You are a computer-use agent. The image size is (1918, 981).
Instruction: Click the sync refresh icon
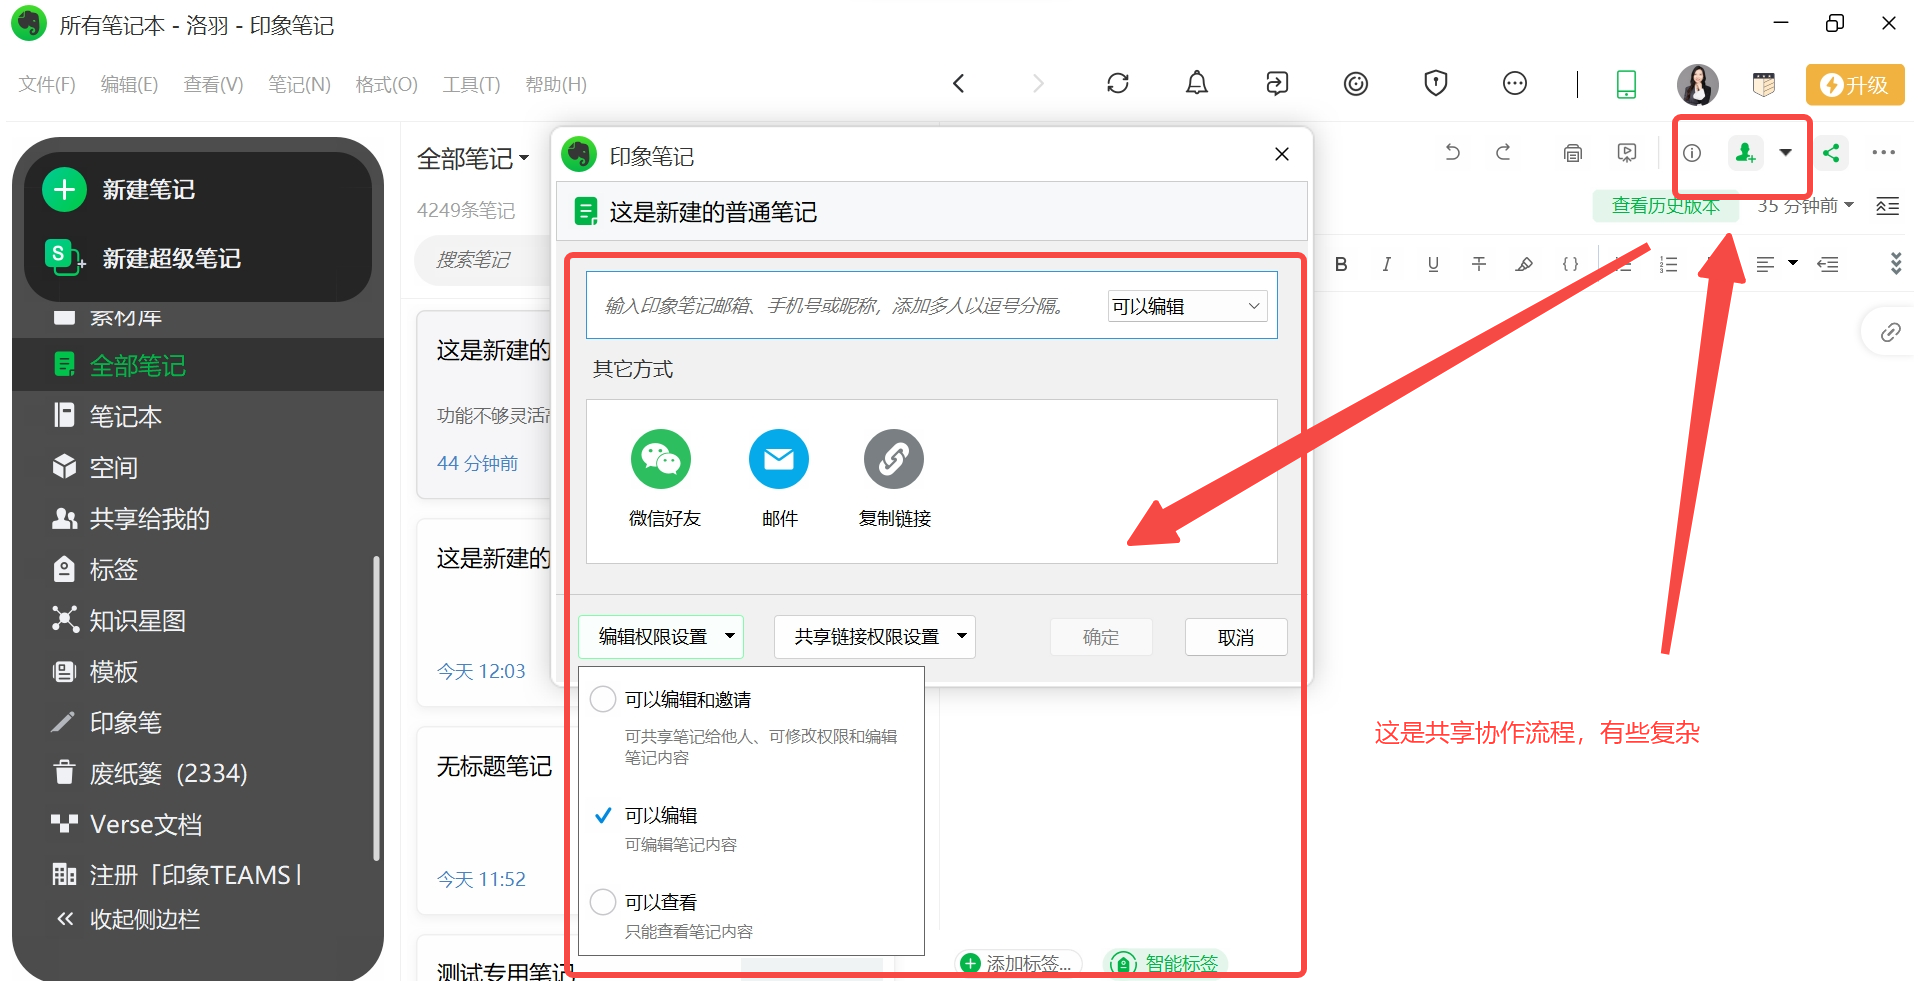[1118, 84]
